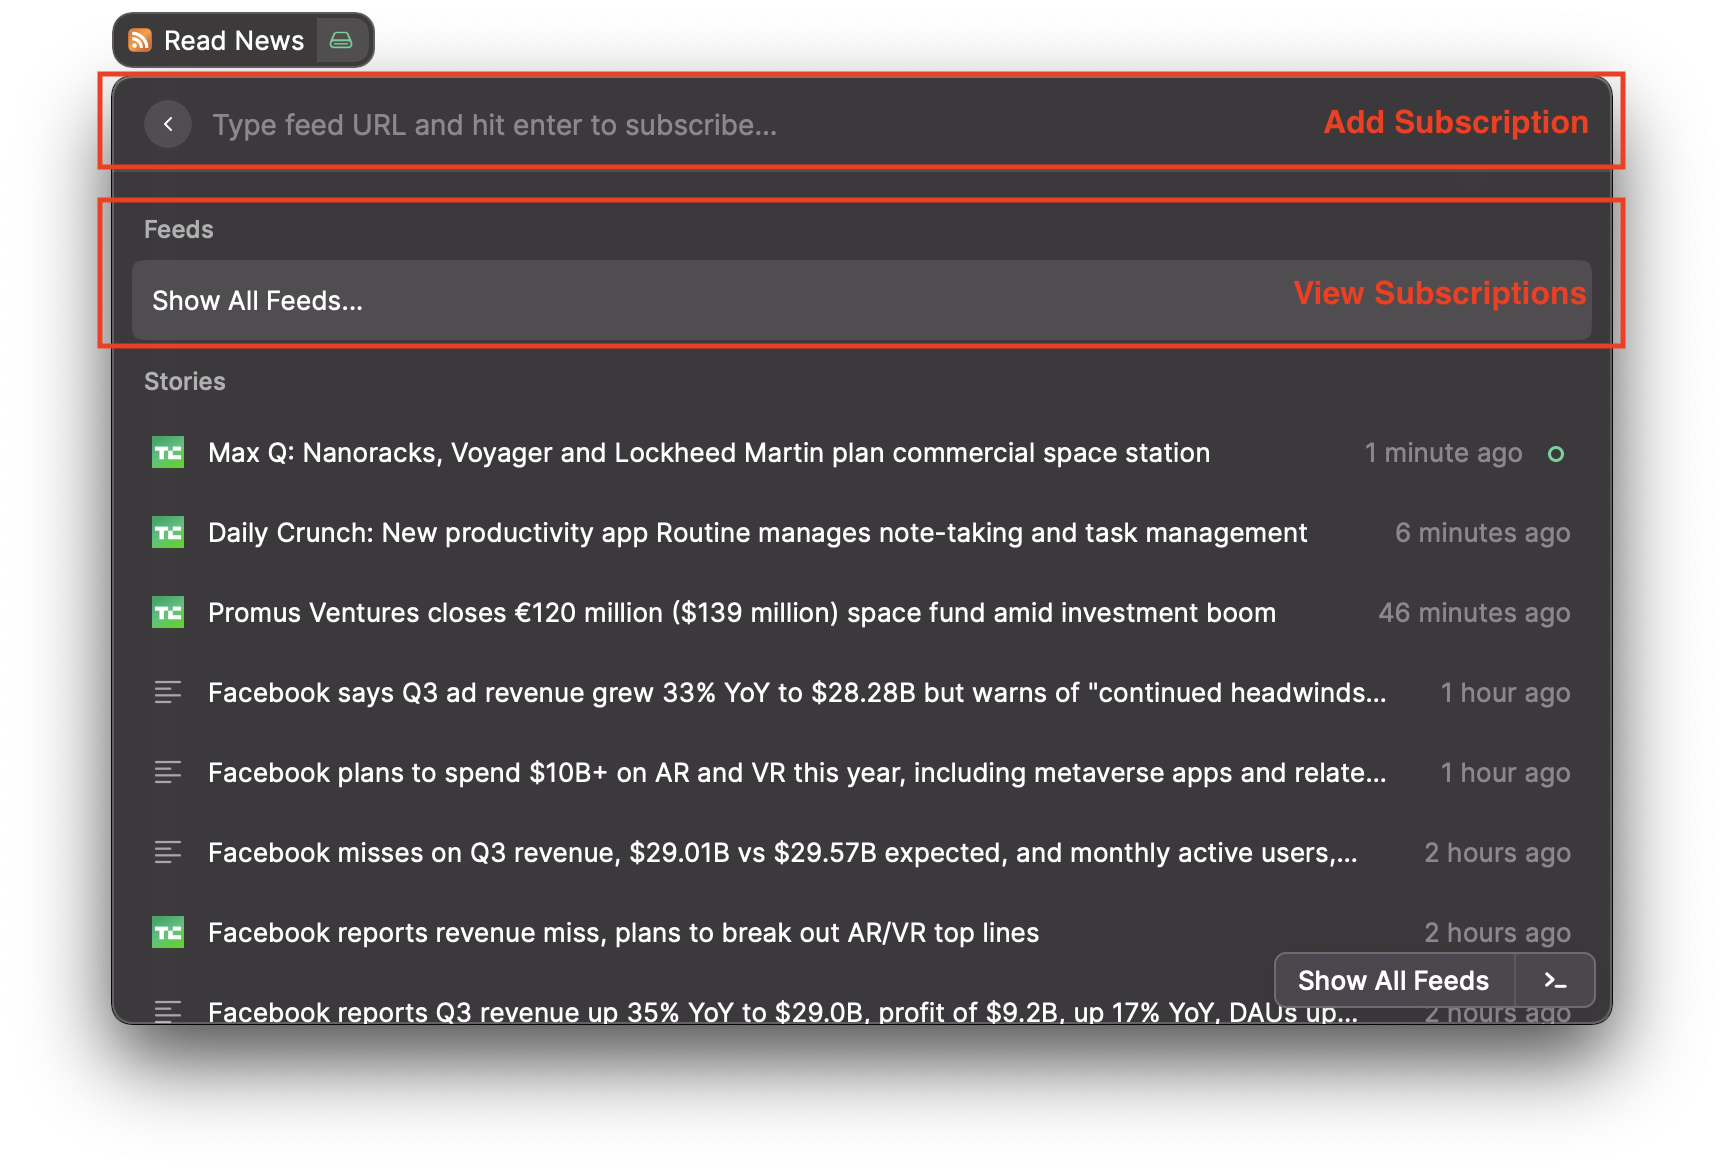This screenshot has height=1172, width=1724.
Task: Click the Feeds section header
Action: pyautogui.click(x=179, y=229)
